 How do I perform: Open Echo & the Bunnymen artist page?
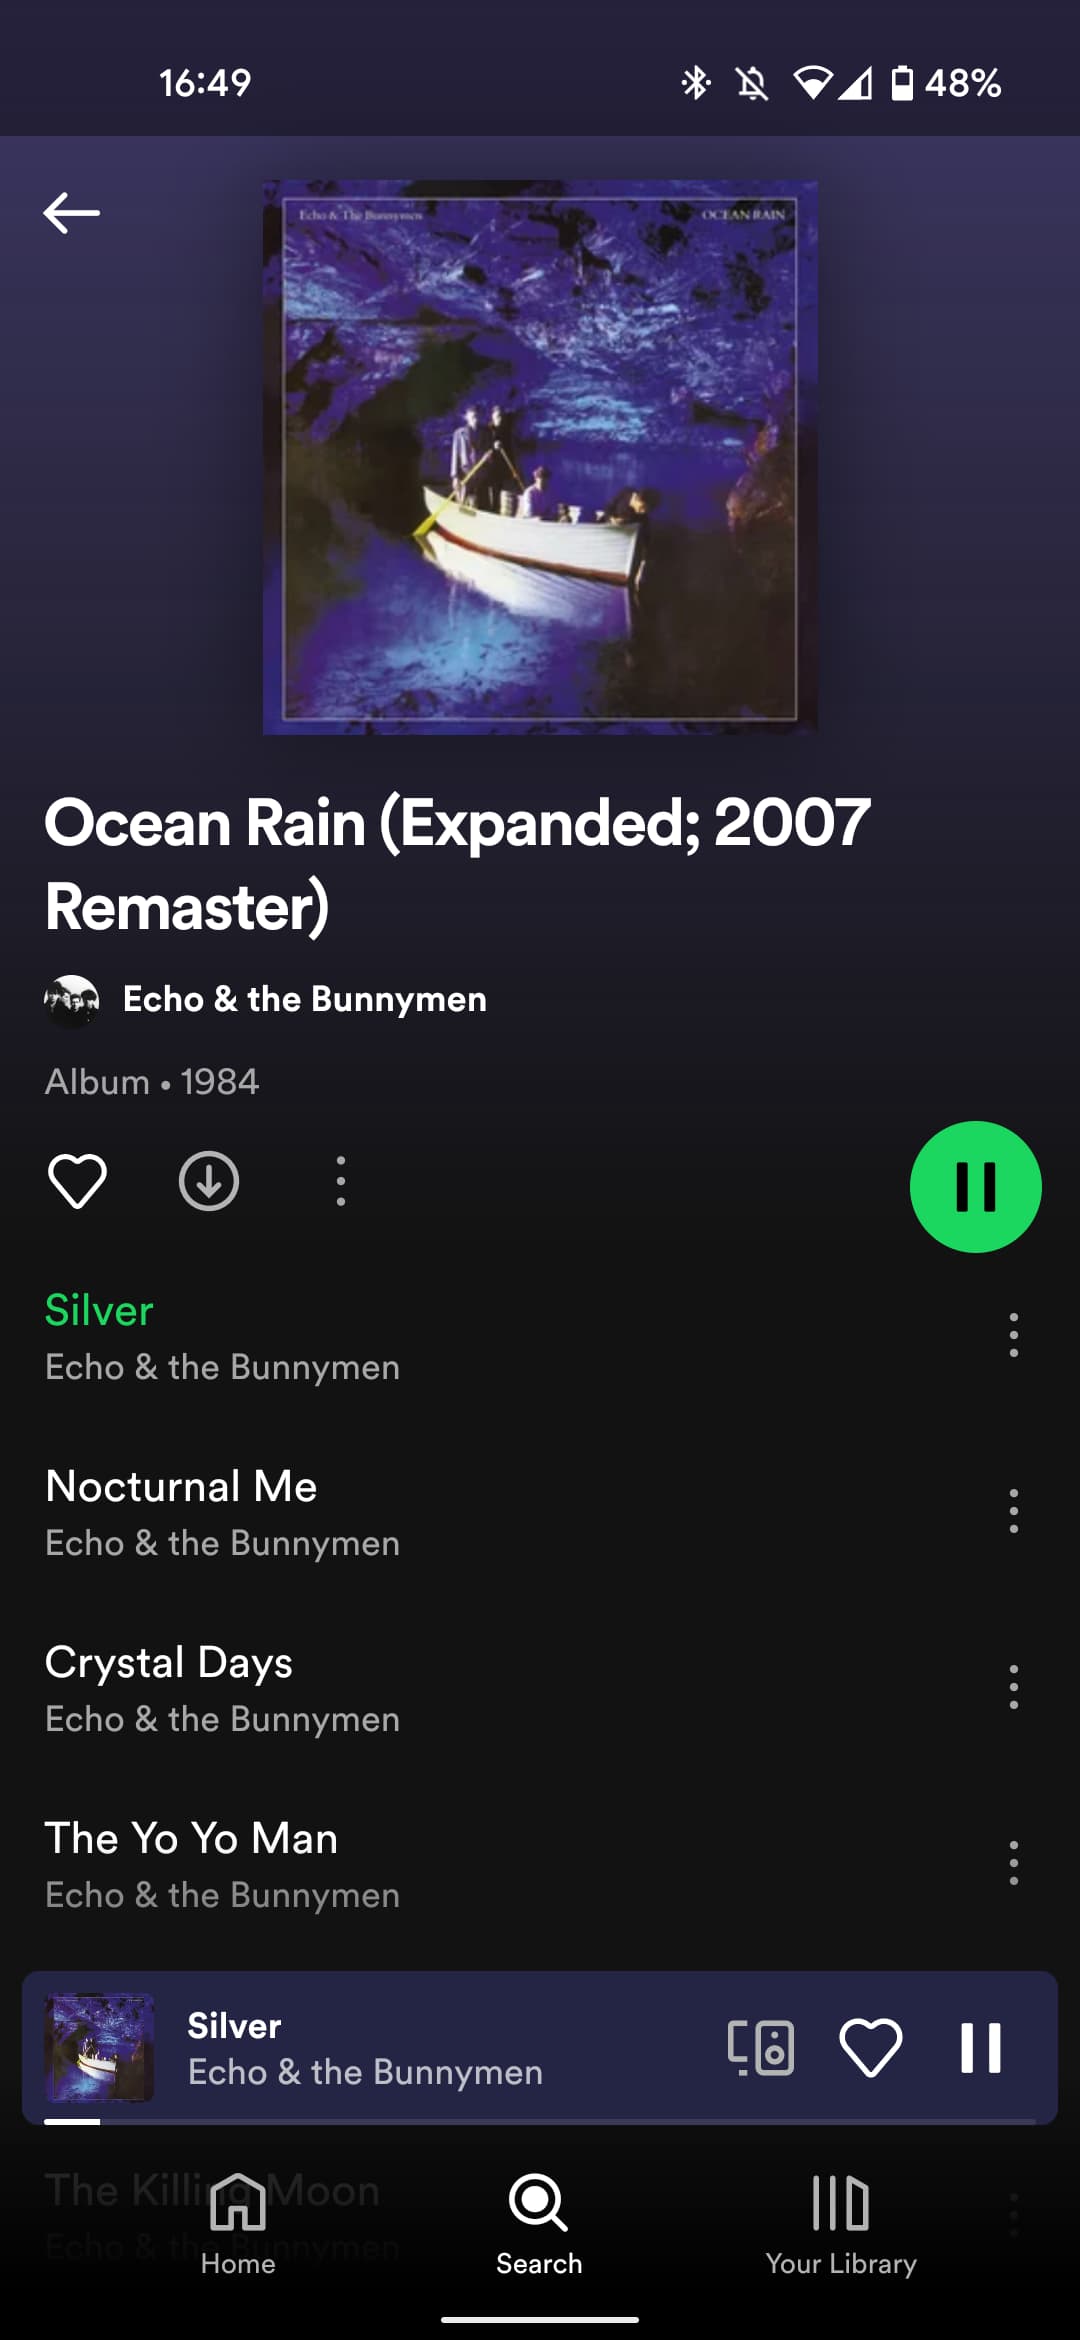(304, 1000)
